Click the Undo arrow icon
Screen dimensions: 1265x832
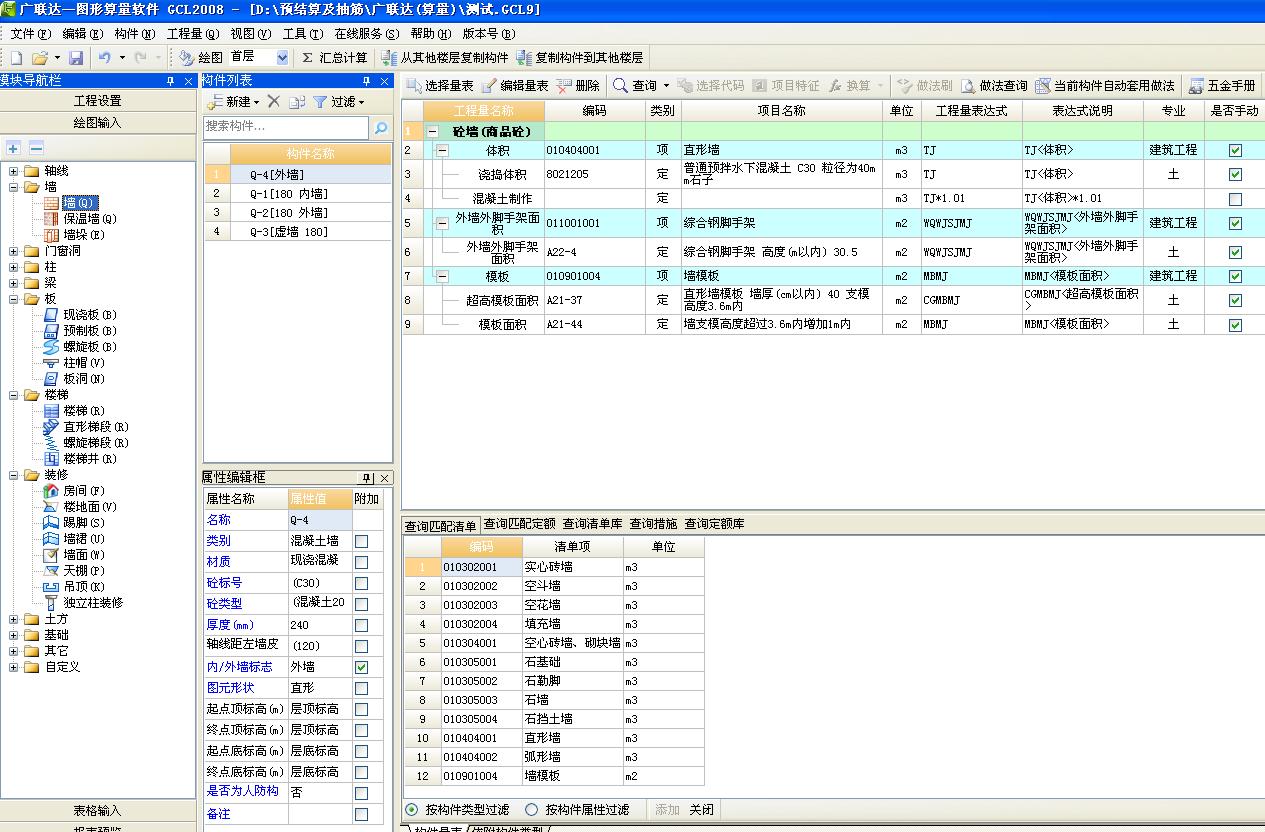104,58
